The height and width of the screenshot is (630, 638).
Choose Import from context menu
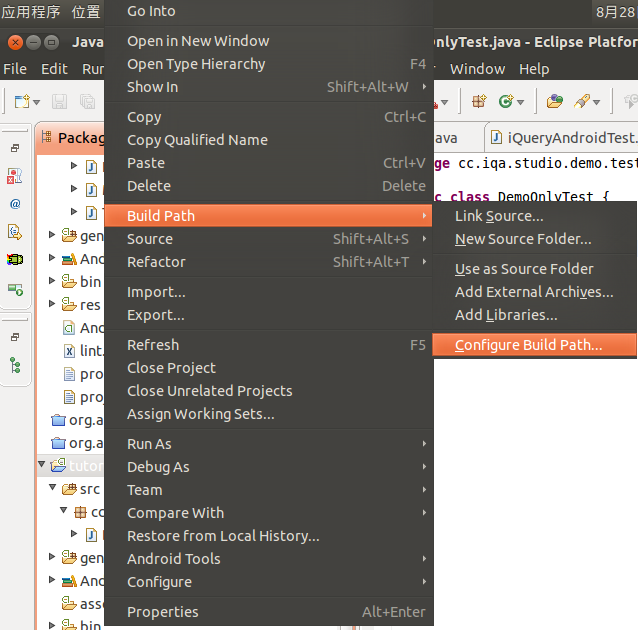pos(269,292)
